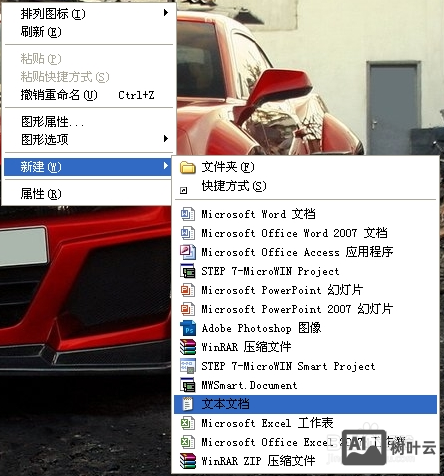Click the icon of Microsoft PowerPoint 幻灯片
This screenshot has width=444, height=476.
coord(188,290)
